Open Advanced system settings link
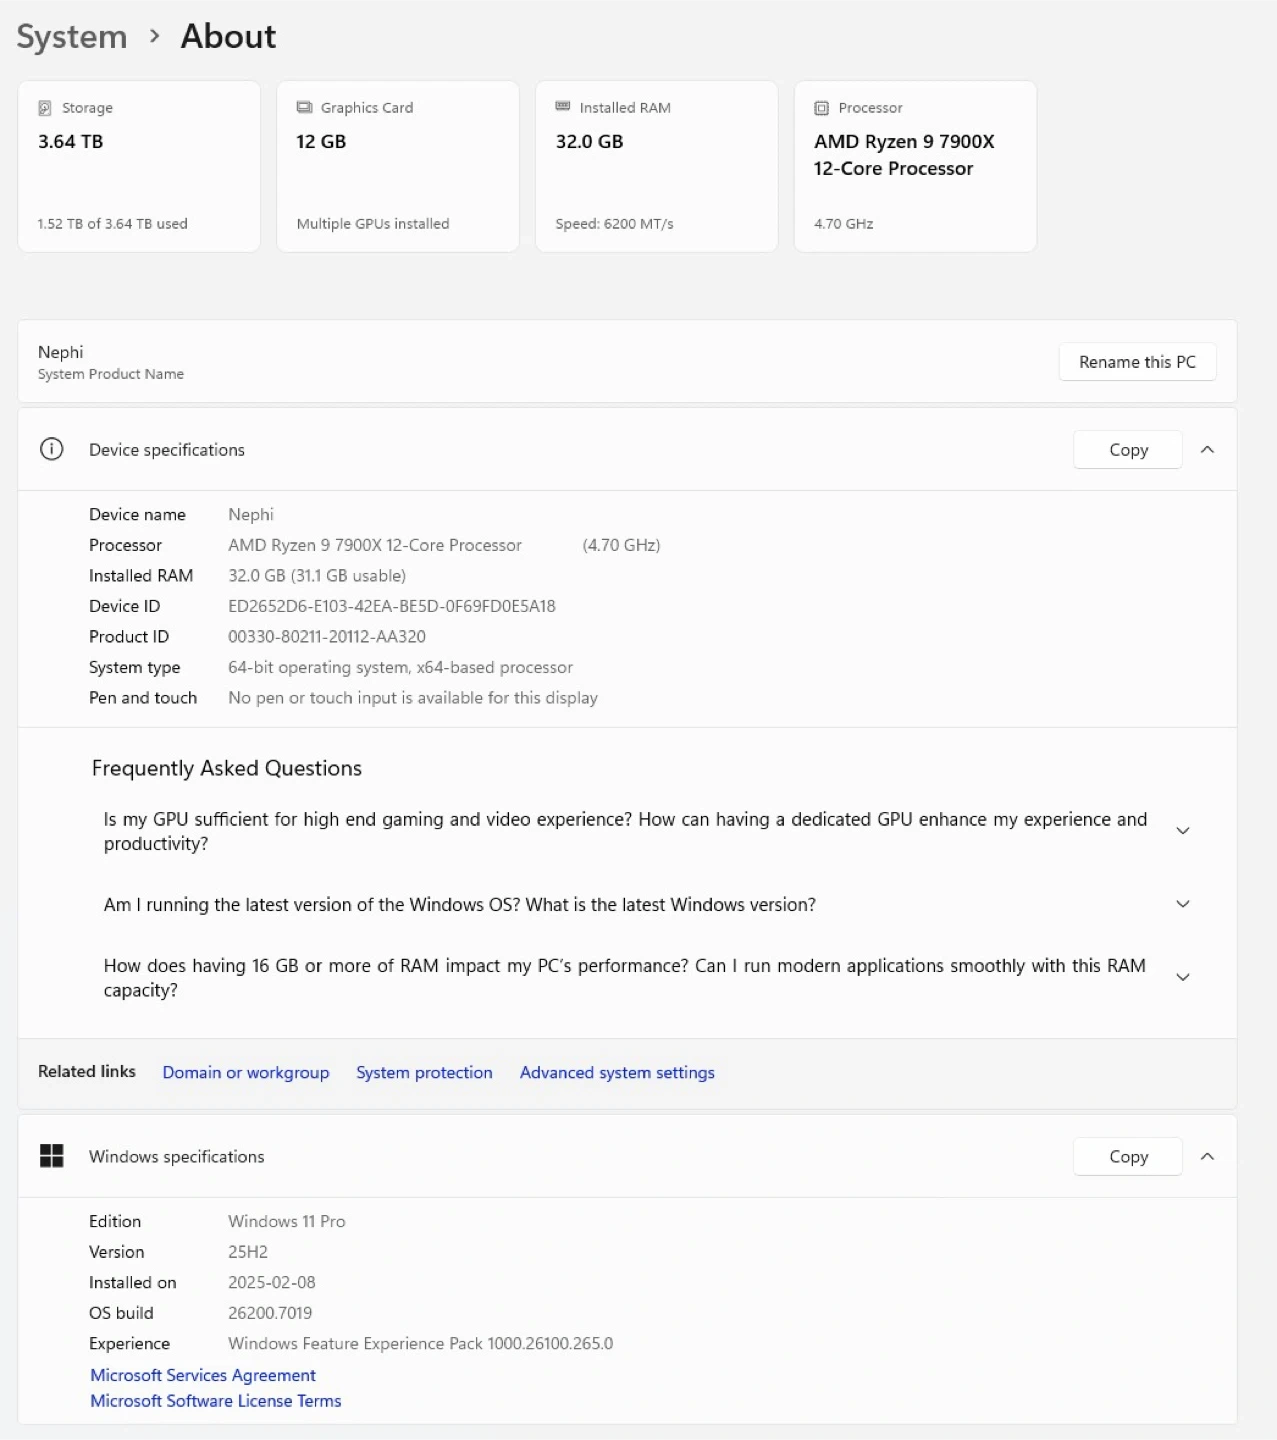This screenshot has width=1277, height=1440. tap(617, 1072)
